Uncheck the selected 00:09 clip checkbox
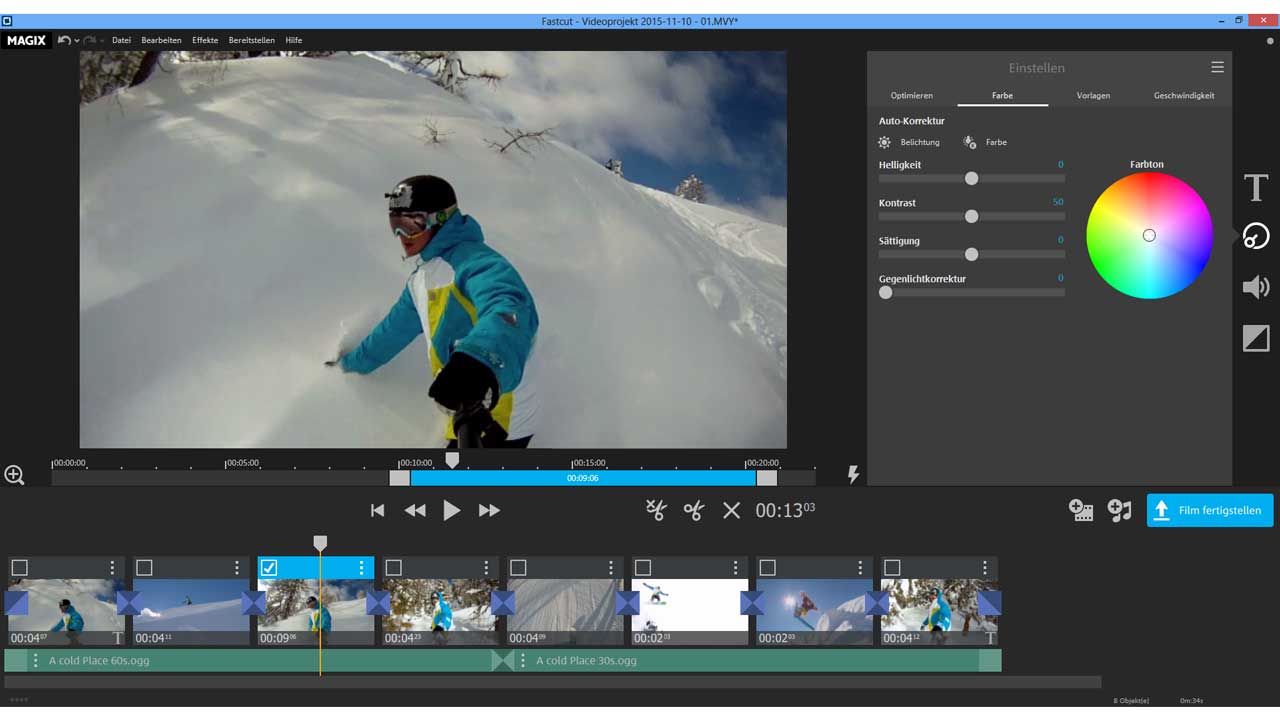Viewport: 1280px width, 720px height. click(x=269, y=568)
